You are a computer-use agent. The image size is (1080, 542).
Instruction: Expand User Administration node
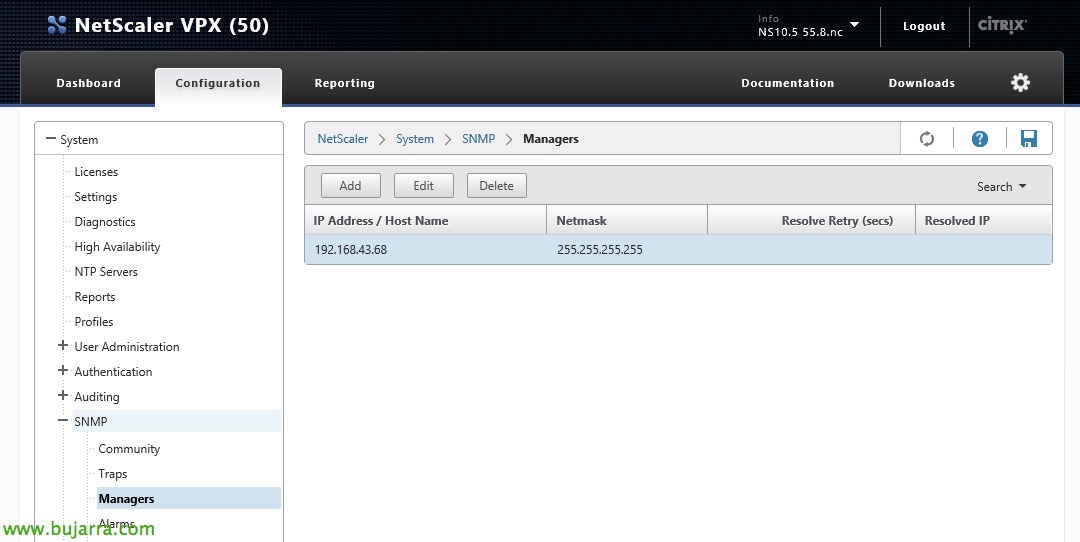[x=63, y=346]
